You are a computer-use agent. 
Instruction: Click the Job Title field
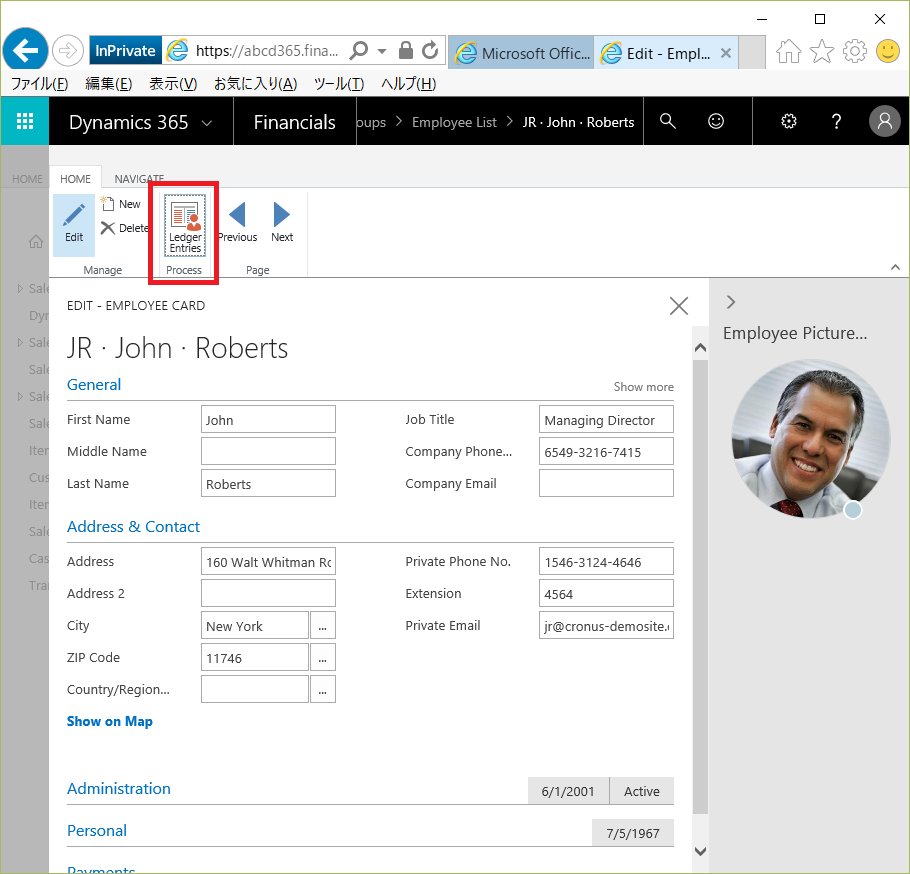tap(606, 419)
